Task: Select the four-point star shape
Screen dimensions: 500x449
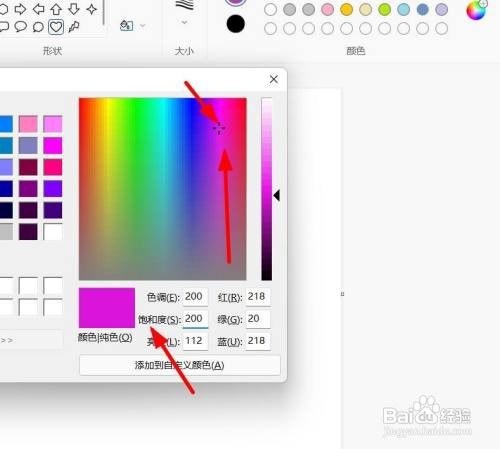Action: tap(91, 9)
